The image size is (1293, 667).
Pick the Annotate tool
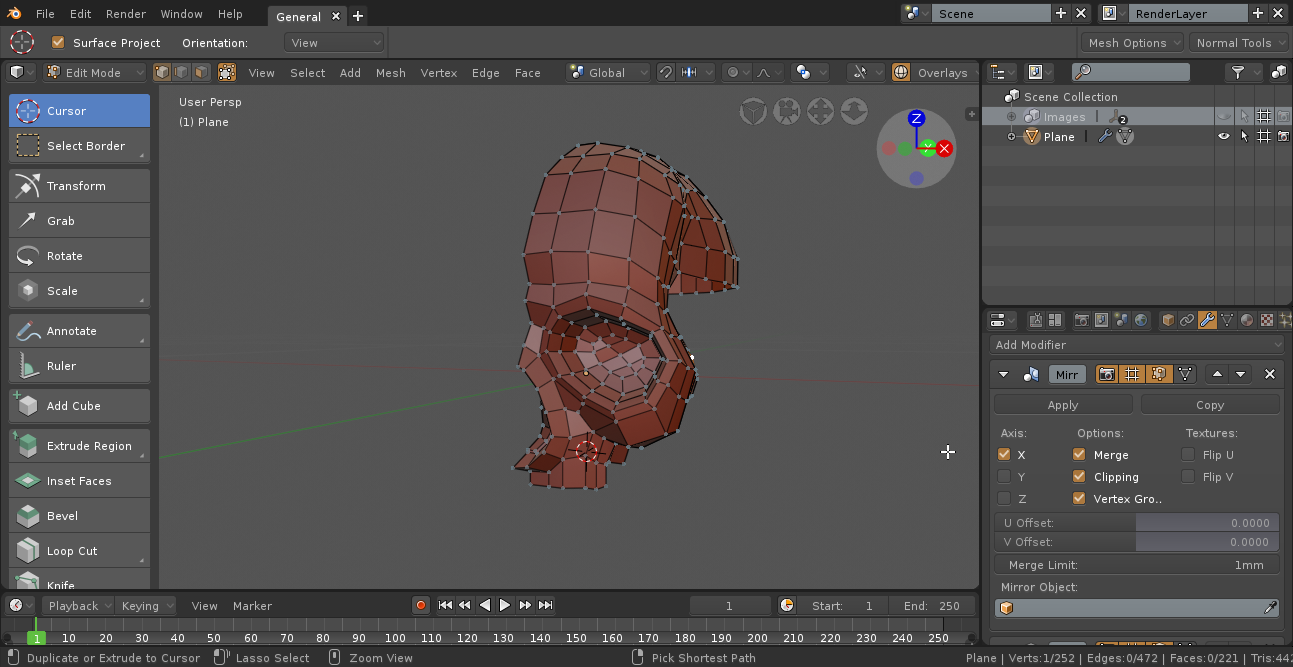click(x=79, y=331)
